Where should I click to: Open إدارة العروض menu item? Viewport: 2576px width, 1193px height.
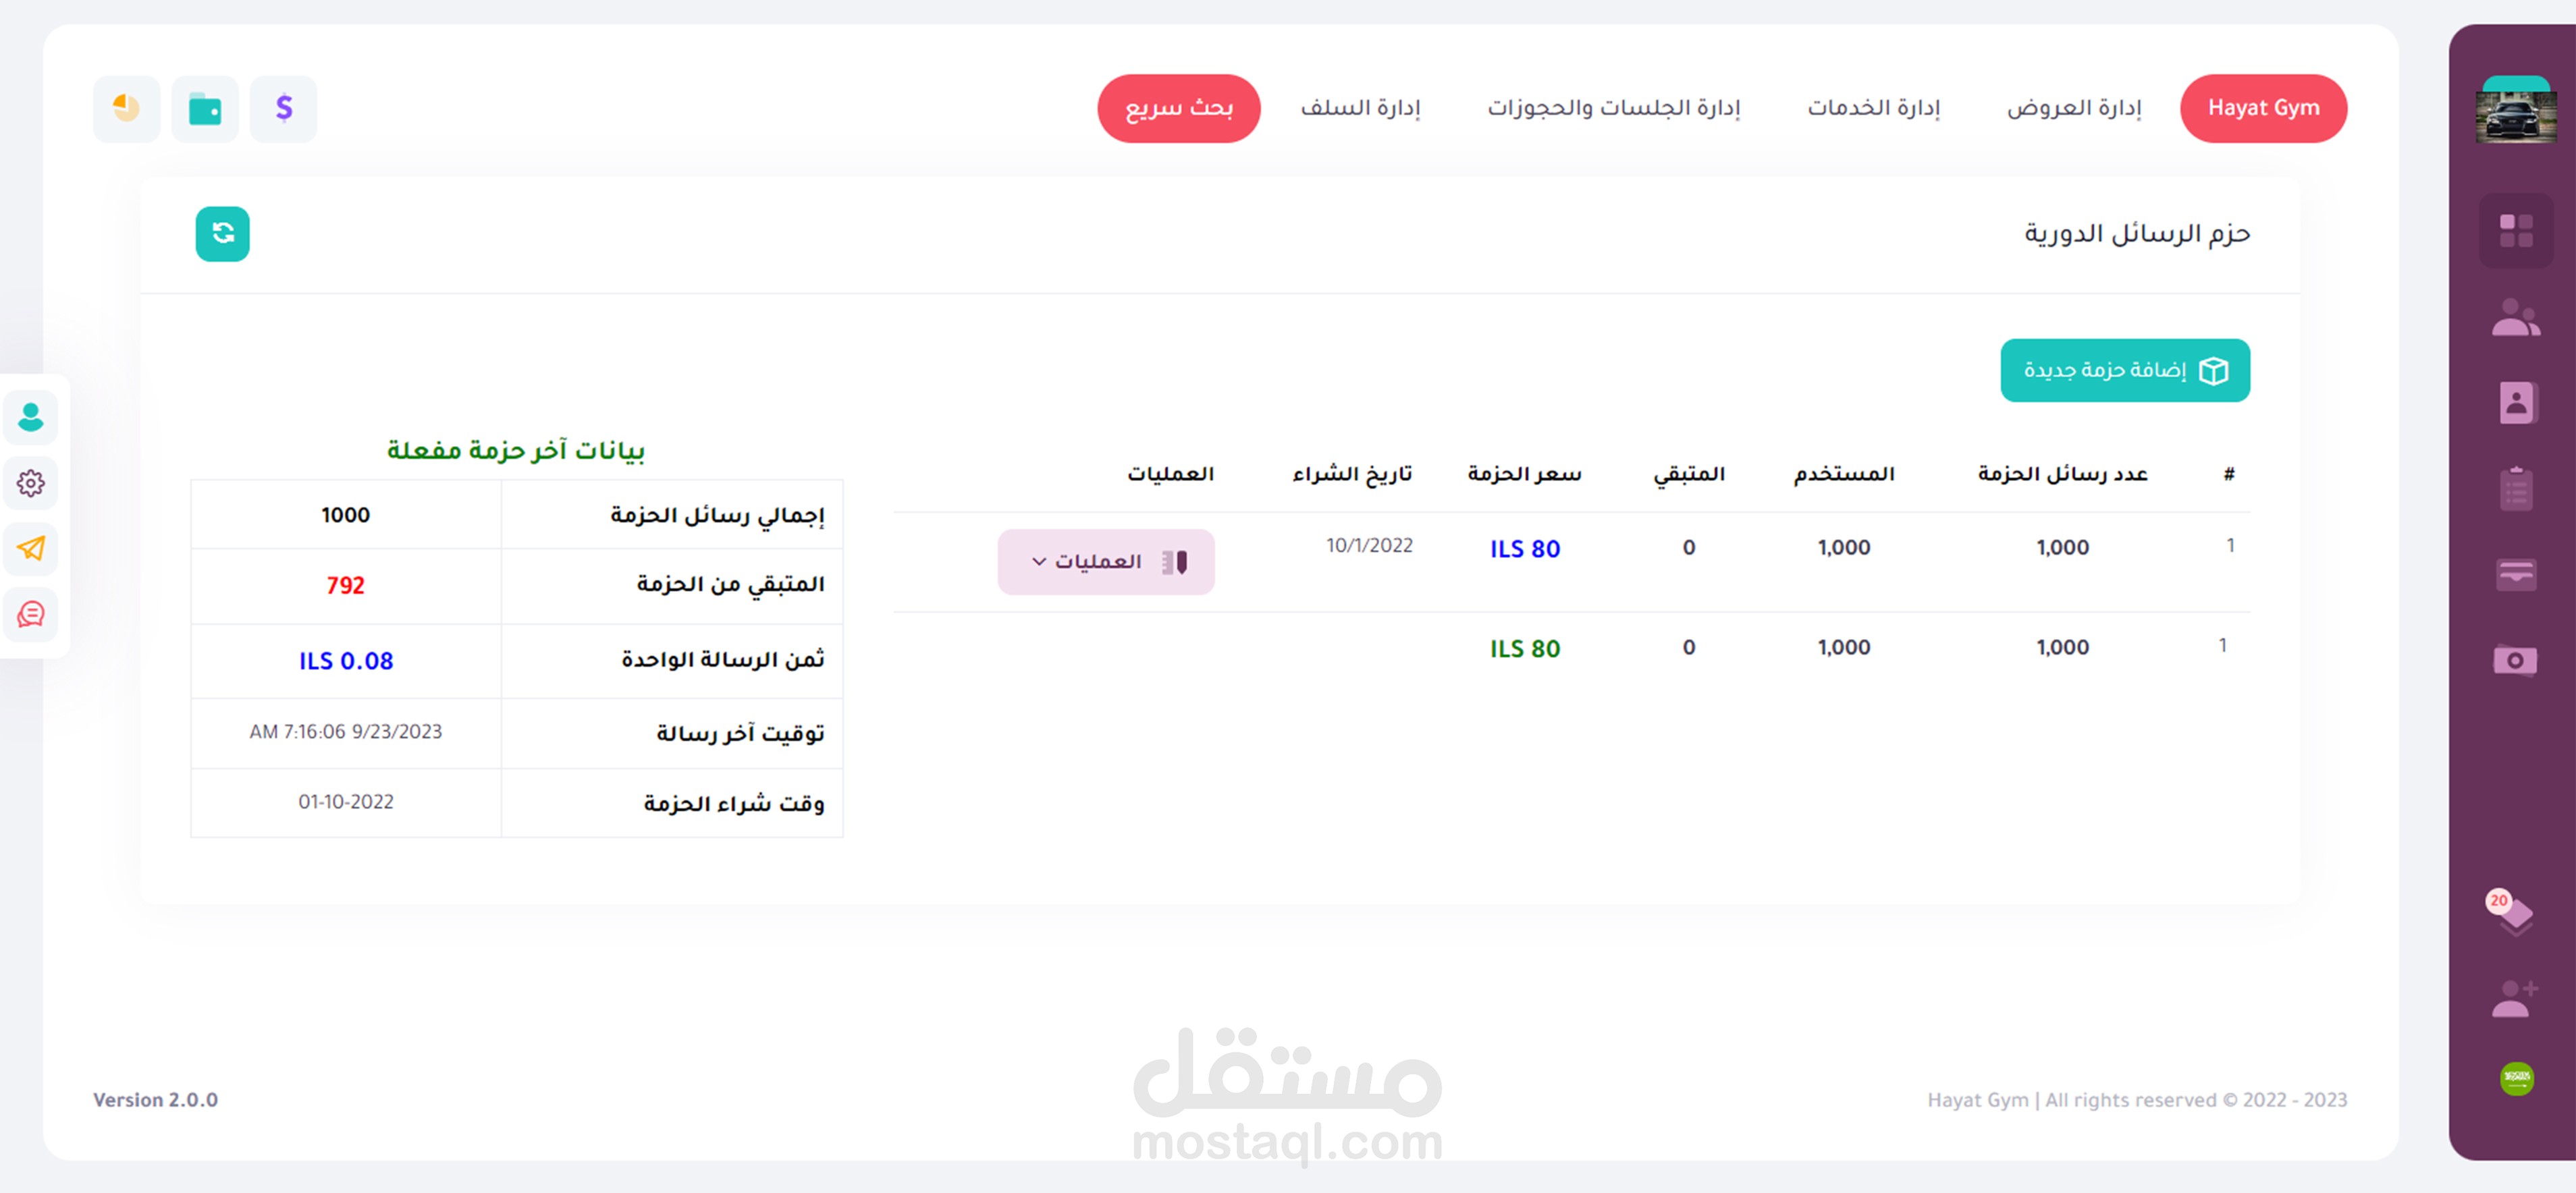[x=2074, y=108]
